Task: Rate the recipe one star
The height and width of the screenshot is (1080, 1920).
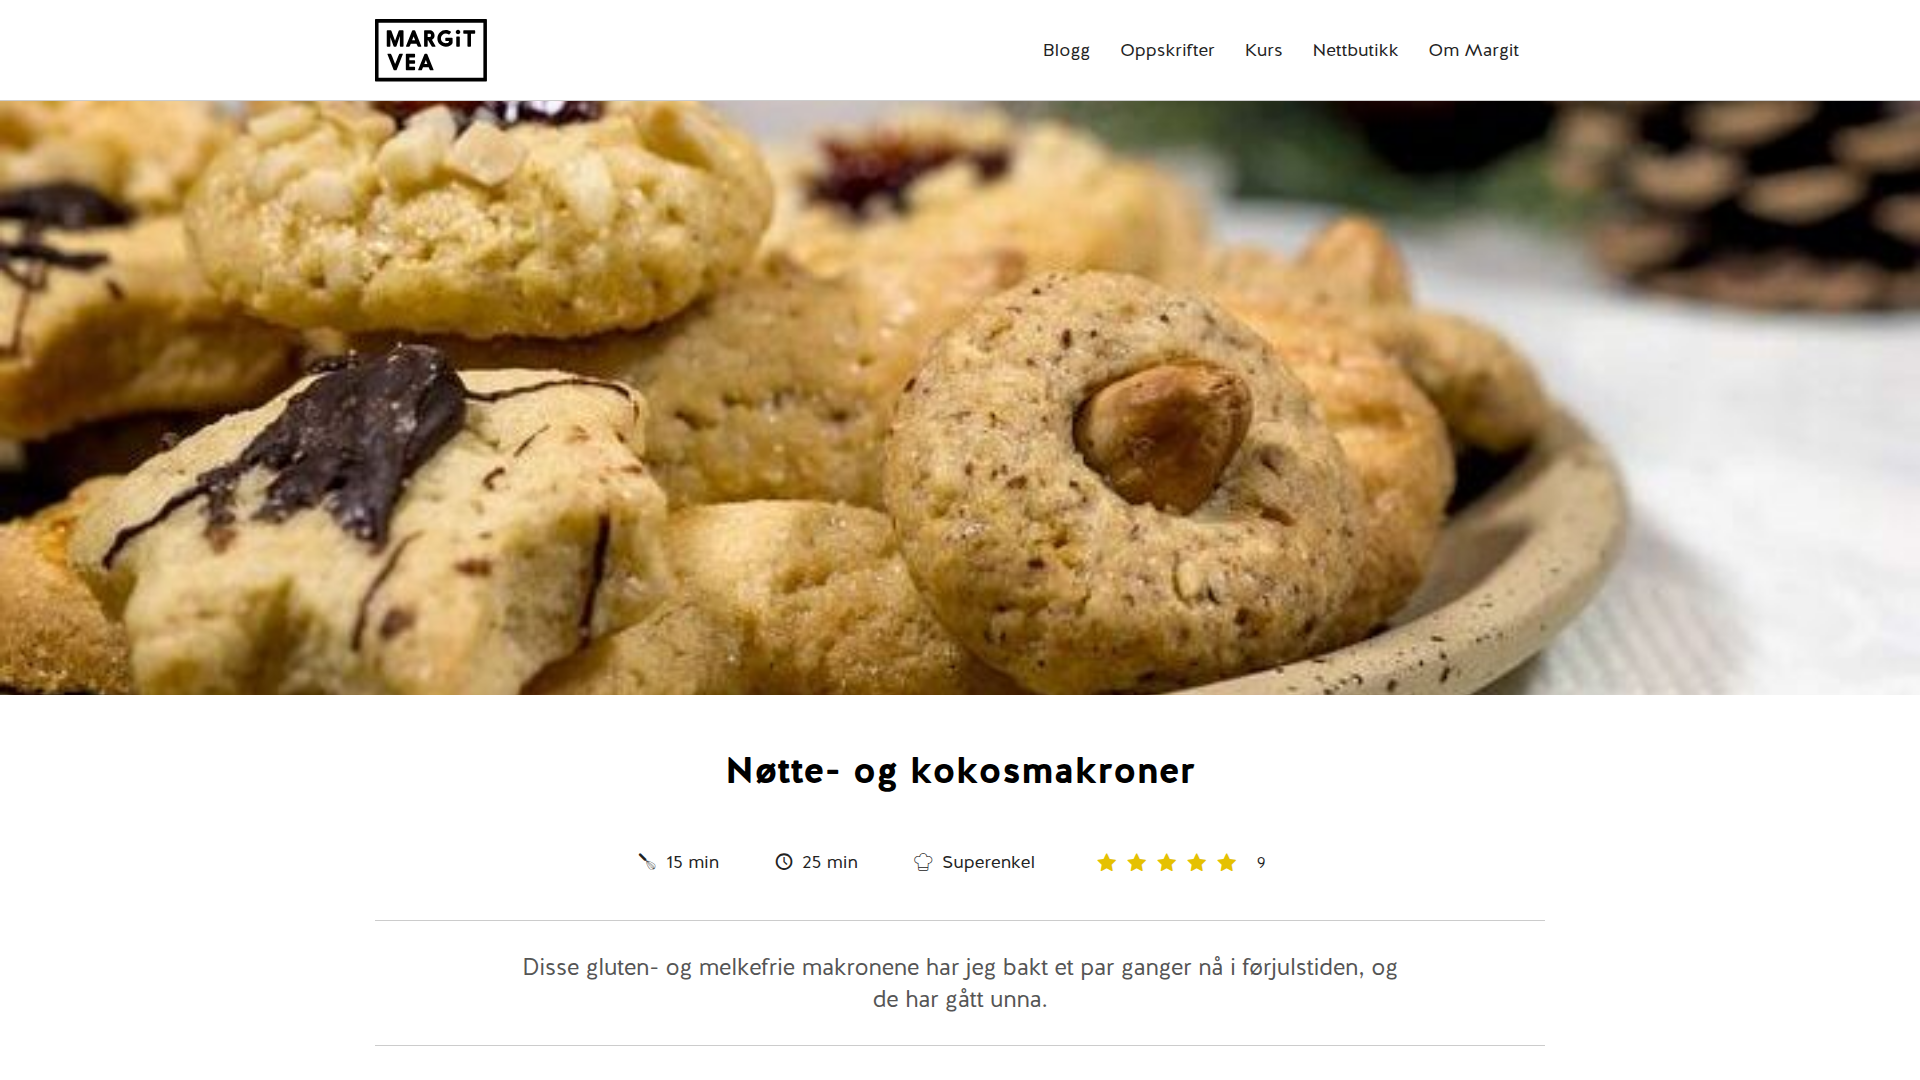Action: pos(1106,862)
